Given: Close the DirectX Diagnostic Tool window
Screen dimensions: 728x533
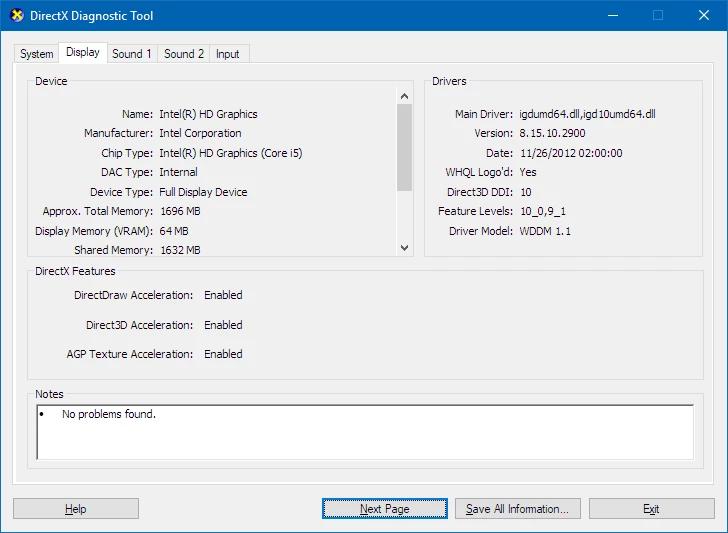Looking at the screenshot, I should click(704, 15).
